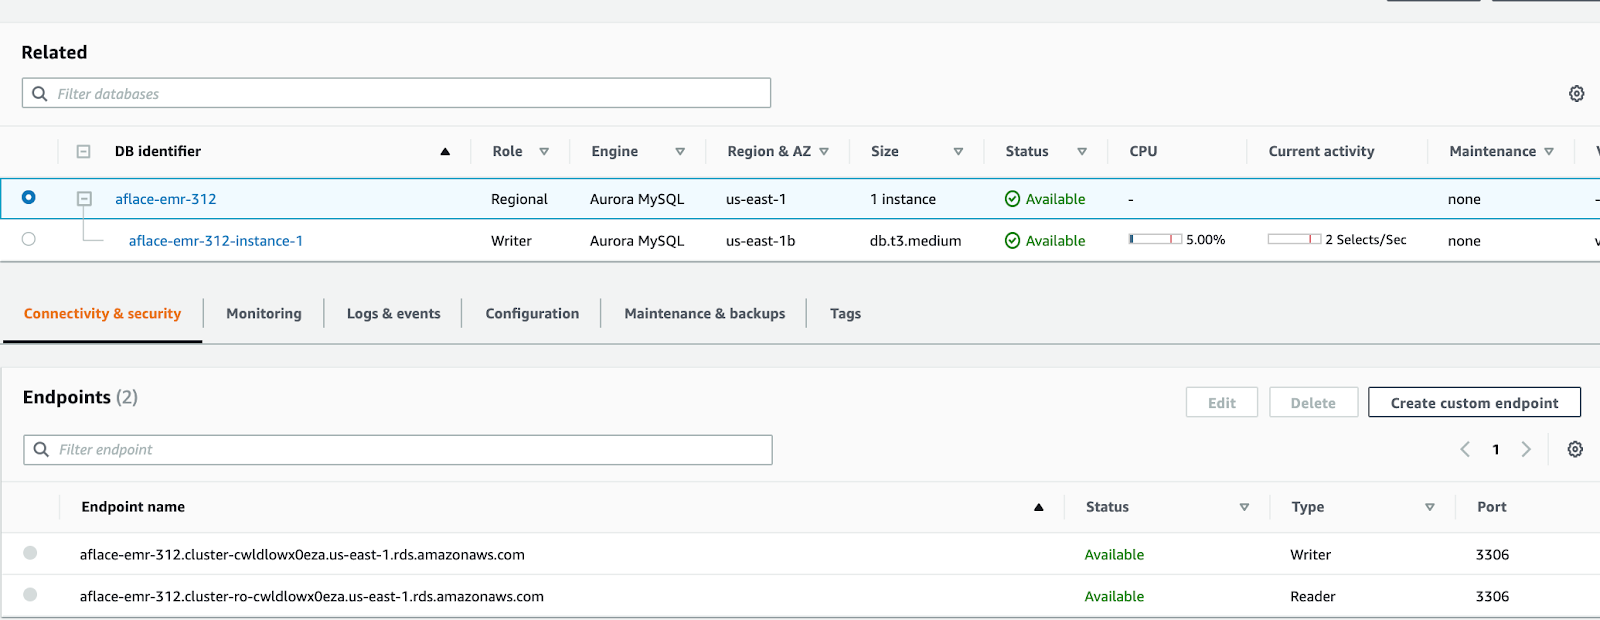Click the aflace-emr-312.cluster-cwldlowx0eza writer endpoint name
The image size is (1600, 620).
coord(302,555)
